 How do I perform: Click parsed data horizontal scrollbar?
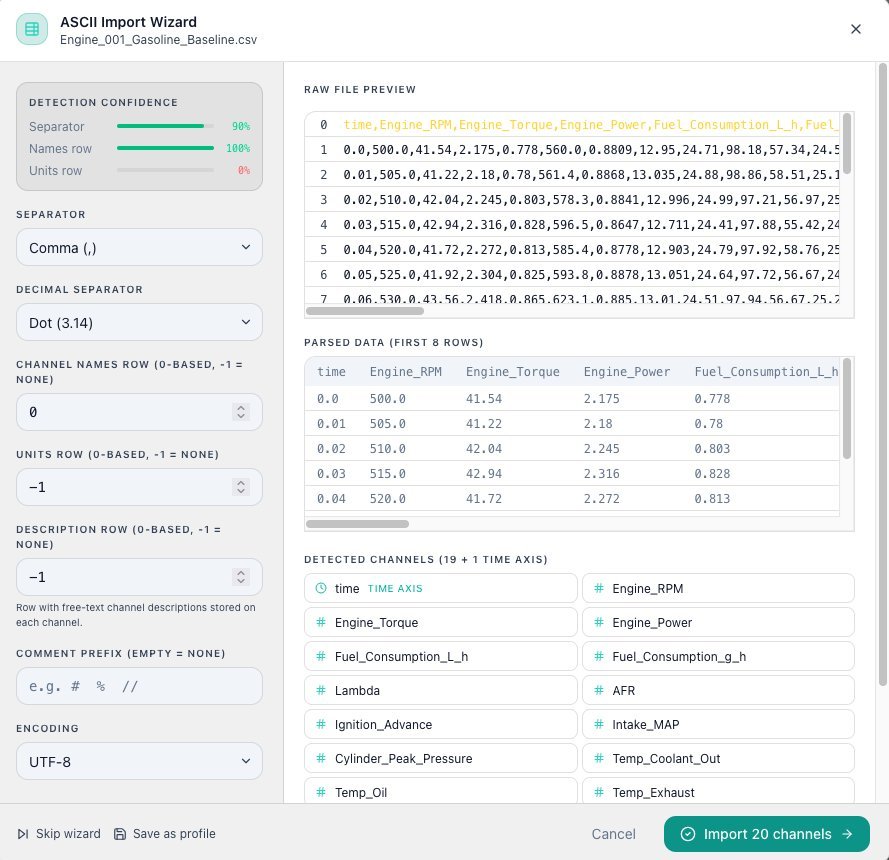[357, 524]
